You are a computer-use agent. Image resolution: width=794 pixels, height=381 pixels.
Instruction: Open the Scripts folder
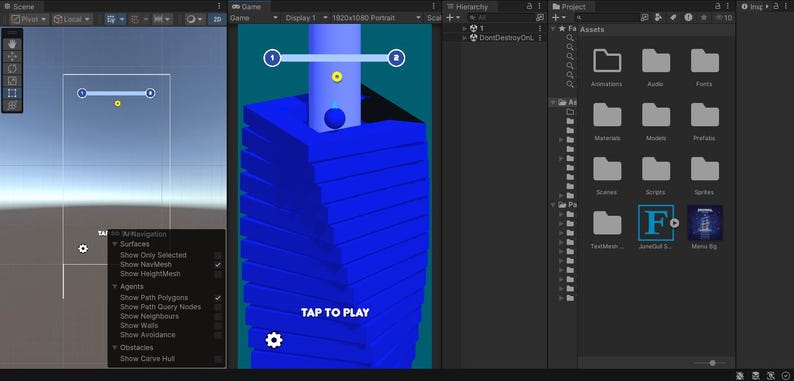[x=655, y=176]
